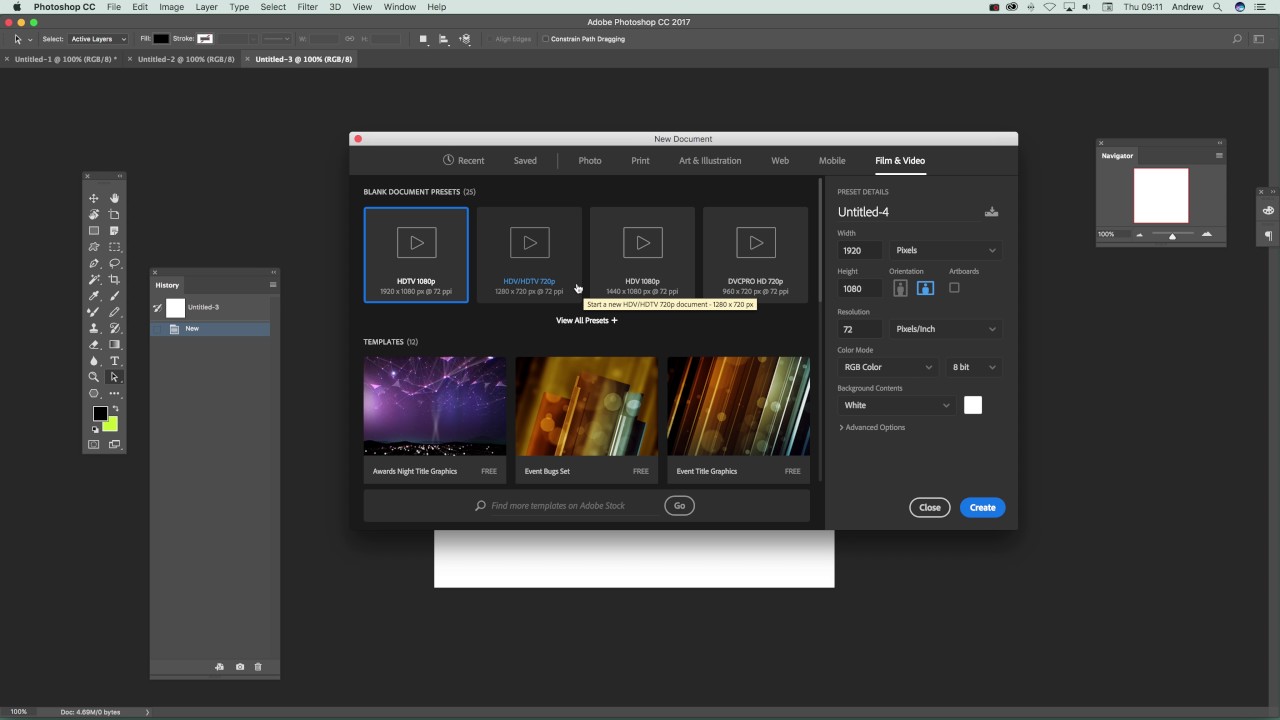This screenshot has height=720, width=1280.
Task: Select the Move tool
Action: point(94,198)
